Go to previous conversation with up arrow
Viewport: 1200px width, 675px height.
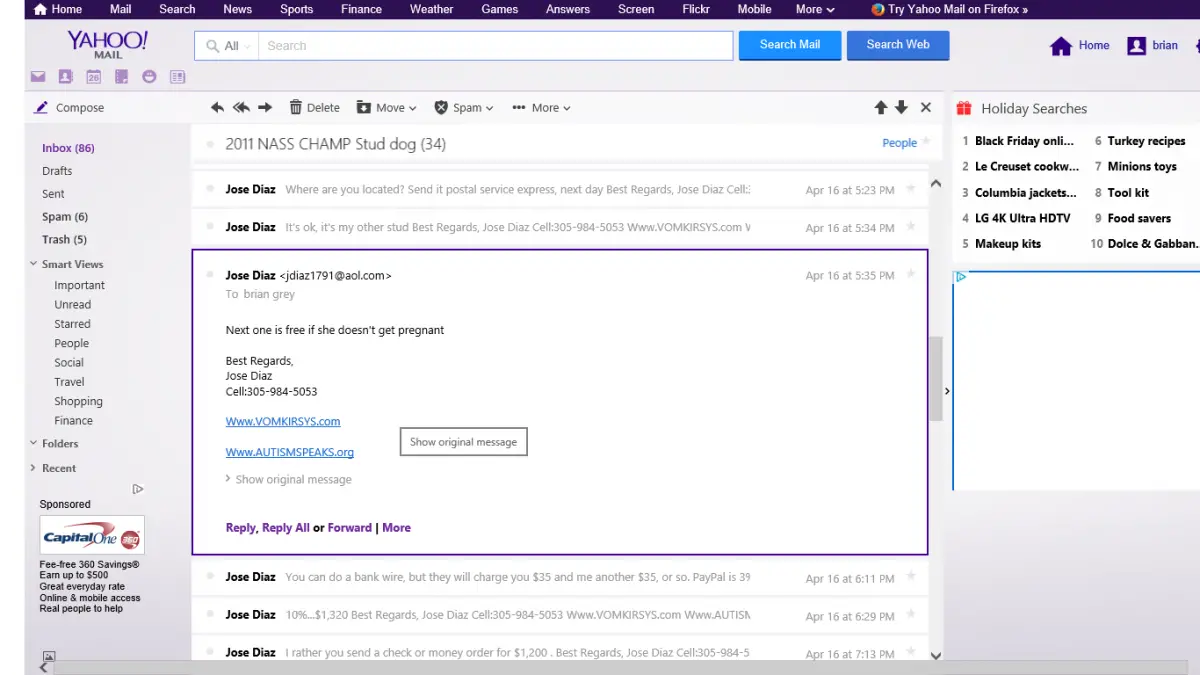pos(881,108)
